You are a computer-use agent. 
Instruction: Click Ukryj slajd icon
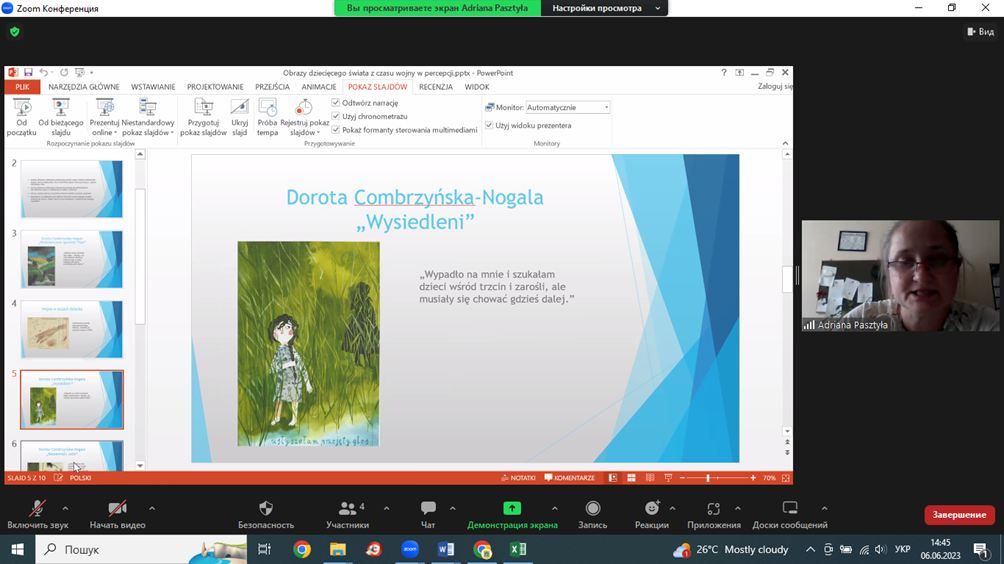(239, 117)
